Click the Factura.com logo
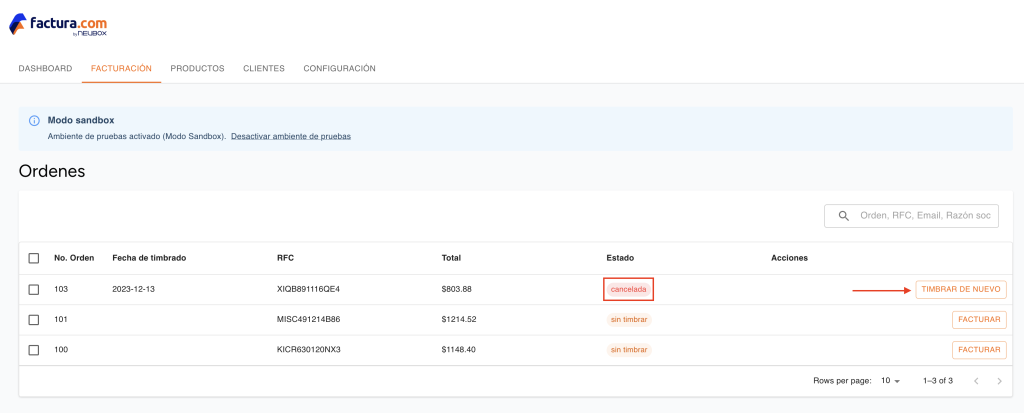This screenshot has width=1024, height=413. [x=57, y=25]
